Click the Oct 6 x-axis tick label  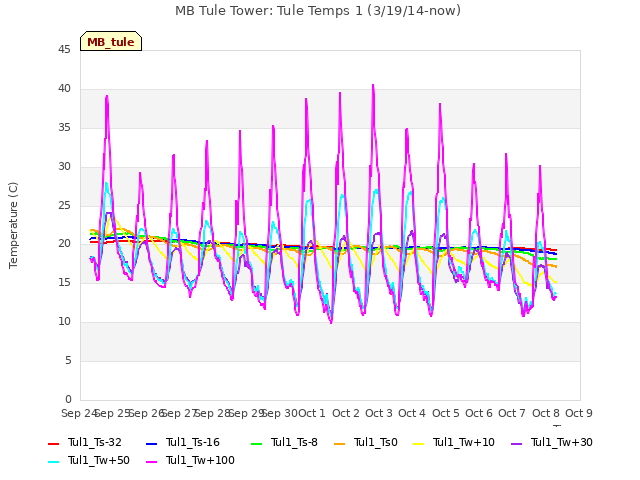point(479,413)
